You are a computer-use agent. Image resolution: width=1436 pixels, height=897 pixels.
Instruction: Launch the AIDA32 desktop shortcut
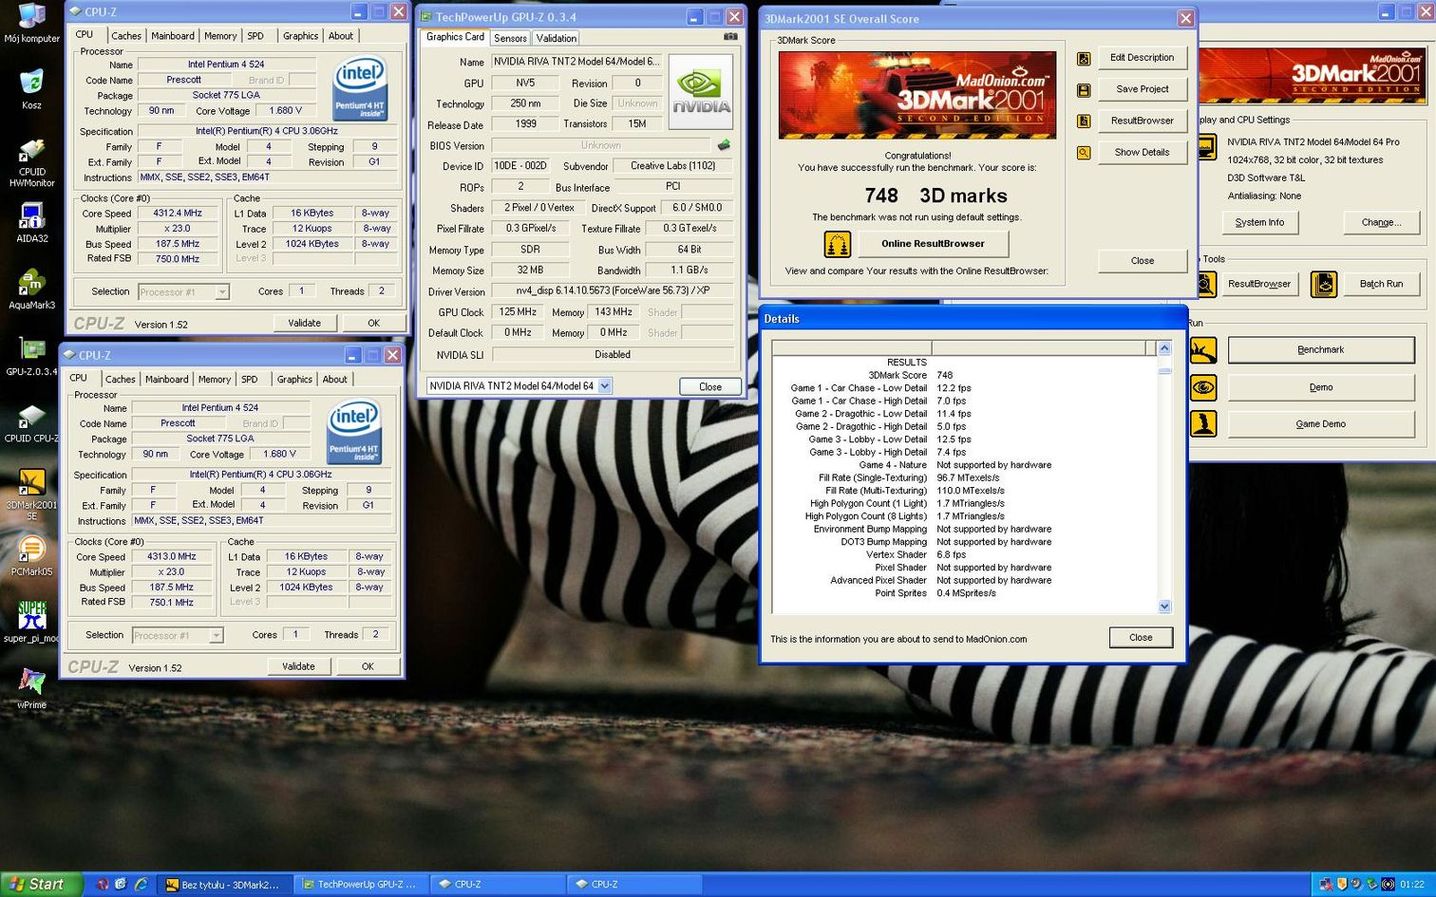[32, 222]
